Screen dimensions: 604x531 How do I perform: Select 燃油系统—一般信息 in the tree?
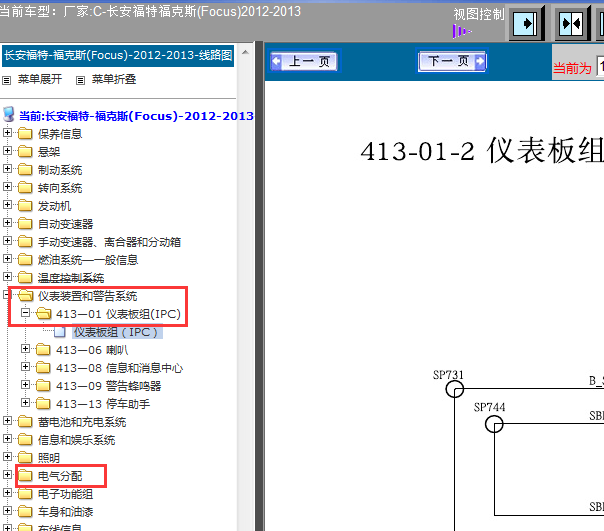[87, 260]
